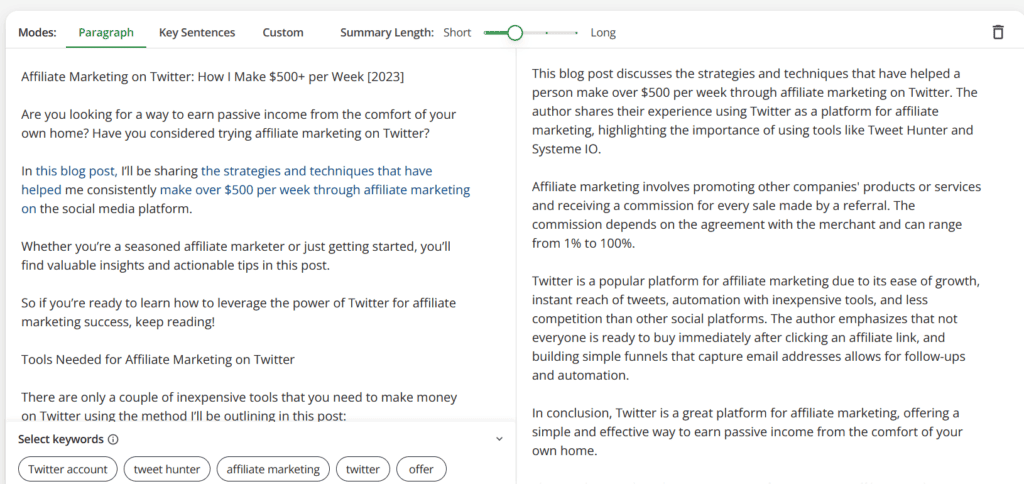This screenshot has height=484, width=1024.
Task: Click the Summary Length slider handle
Action: (x=515, y=33)
